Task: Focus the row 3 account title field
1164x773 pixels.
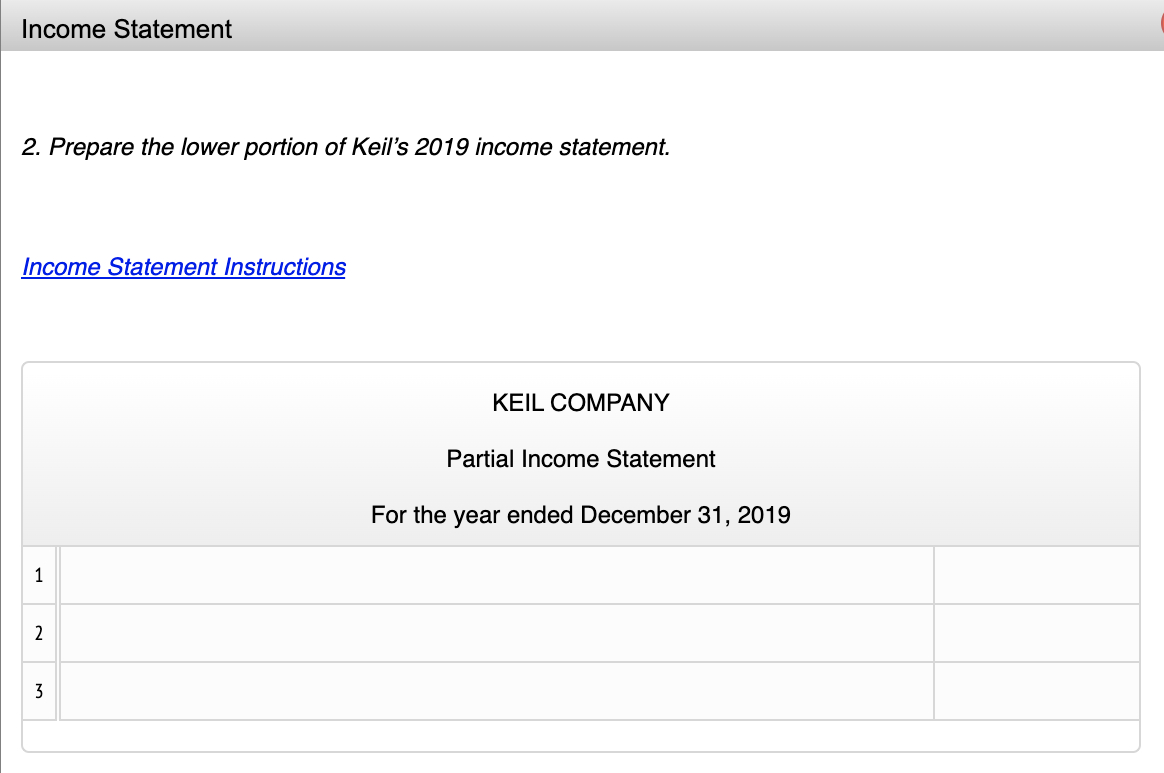Action: [x=497, y=690]
